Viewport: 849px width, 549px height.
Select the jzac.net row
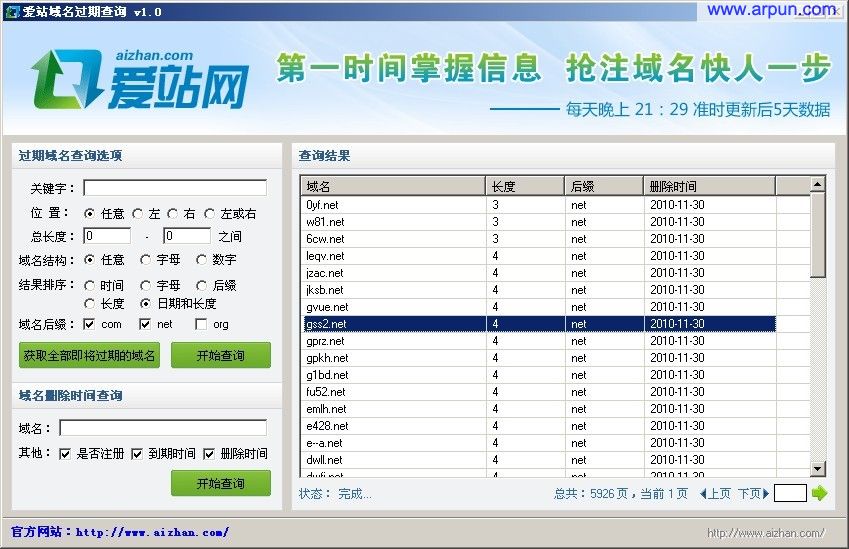coord(539,273)
